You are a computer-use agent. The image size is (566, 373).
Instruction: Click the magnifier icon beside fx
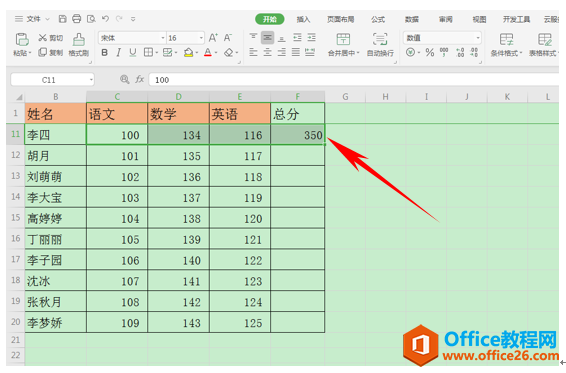[x=125, y=79]
